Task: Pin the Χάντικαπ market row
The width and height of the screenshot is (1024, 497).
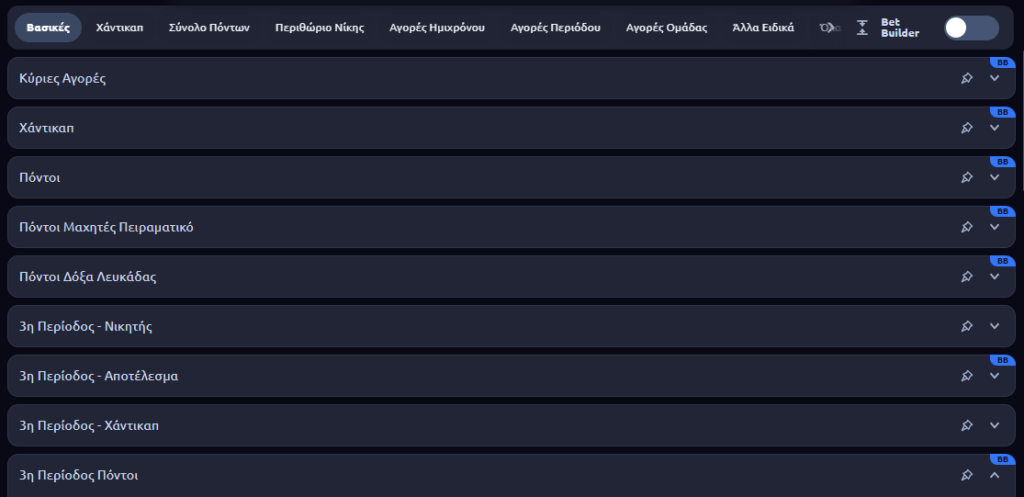Action: pyautogui.click(x=967, y=128)
